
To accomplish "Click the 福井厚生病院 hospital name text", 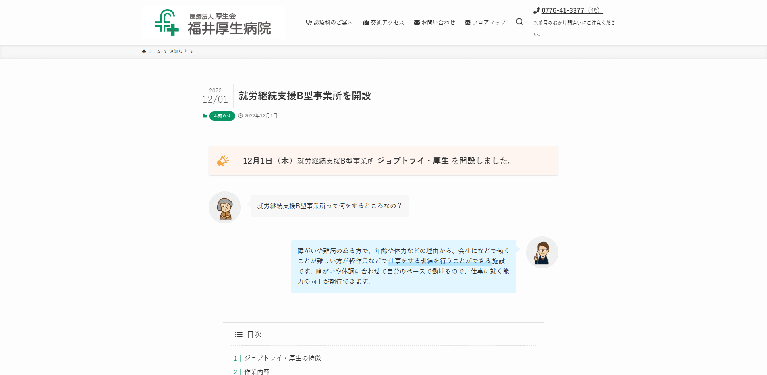I will tap(229, 29).
